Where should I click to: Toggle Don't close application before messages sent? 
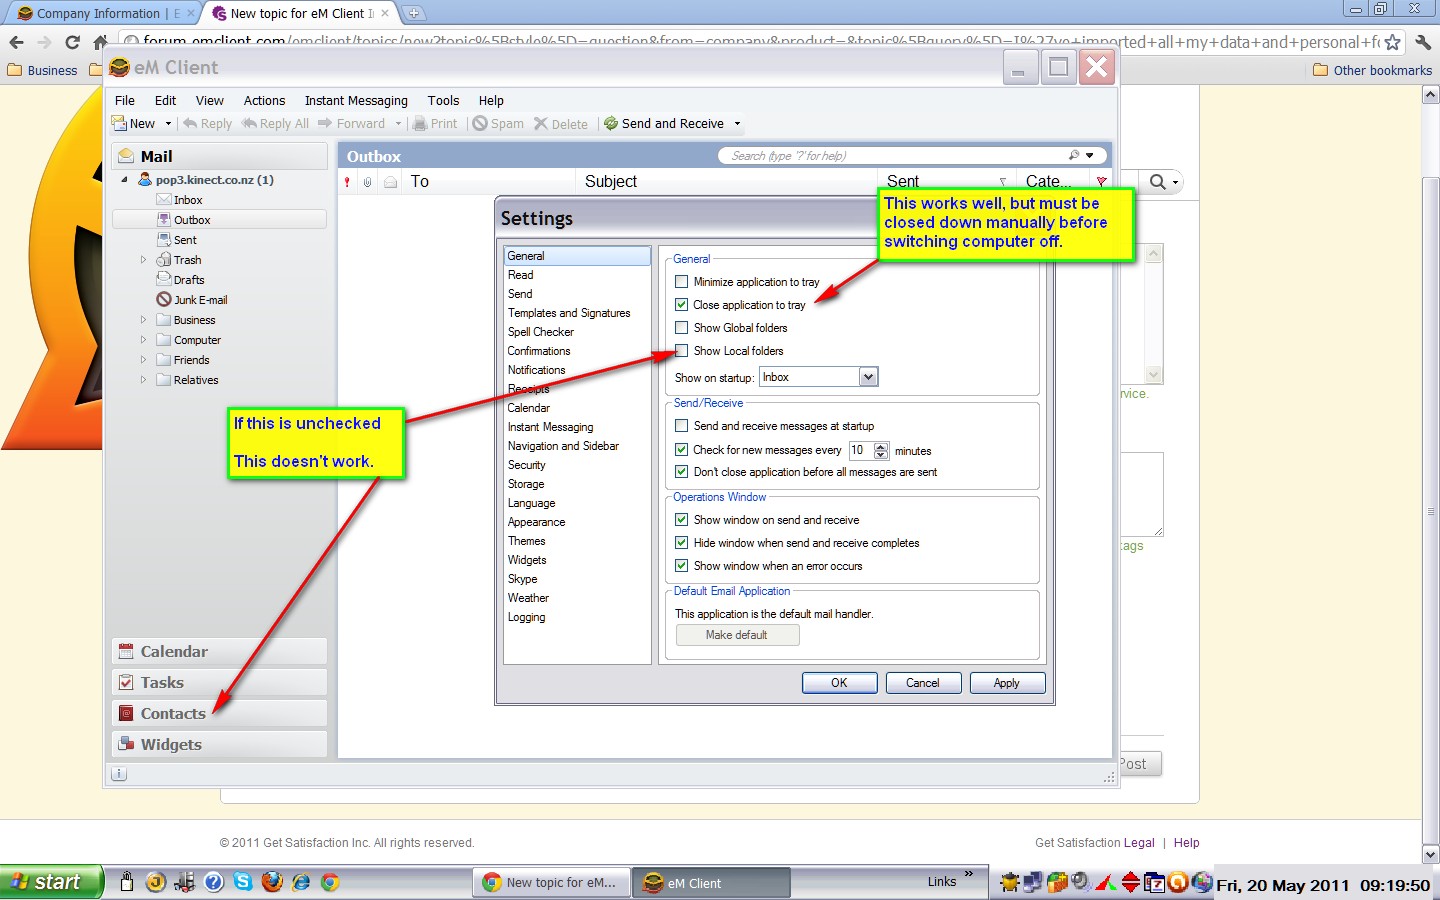pyautogui.click(x=681, y=472)
